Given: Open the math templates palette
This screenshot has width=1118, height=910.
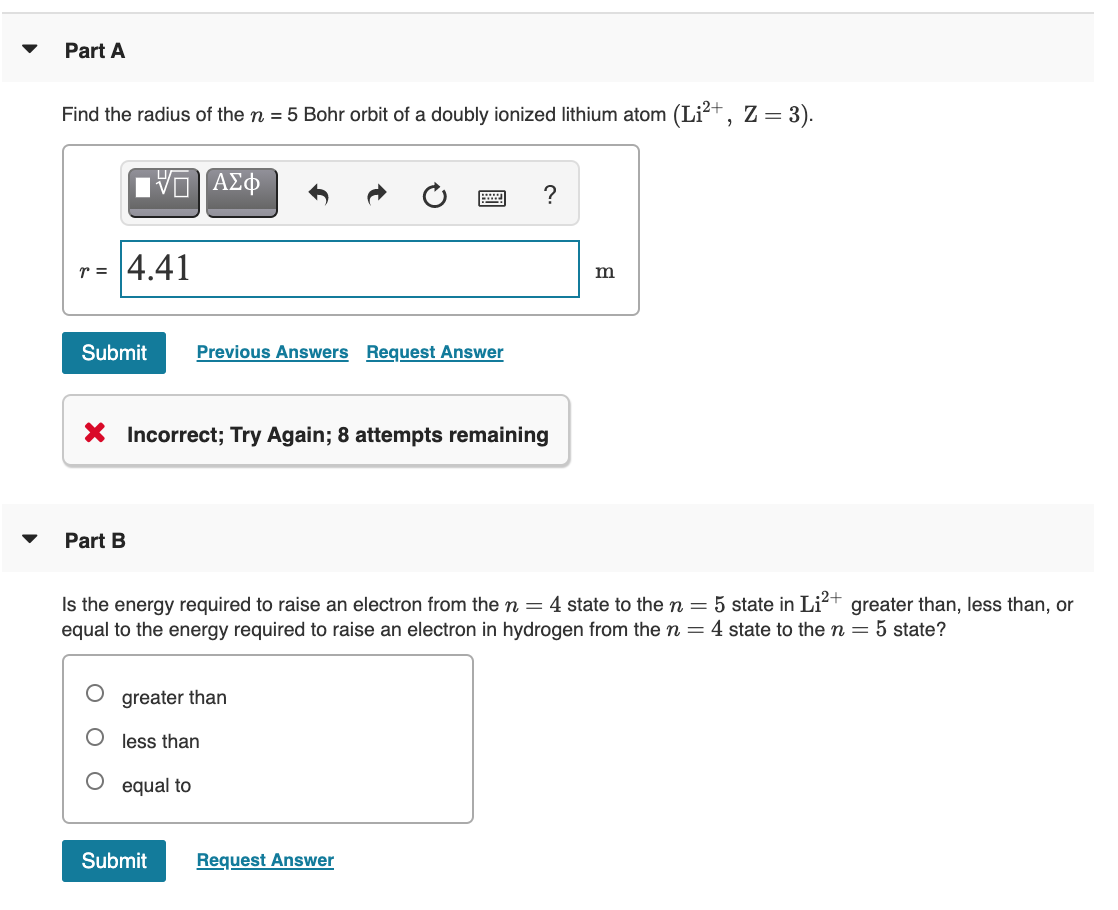Looking at the screenshot, I should tap(162, 191).
